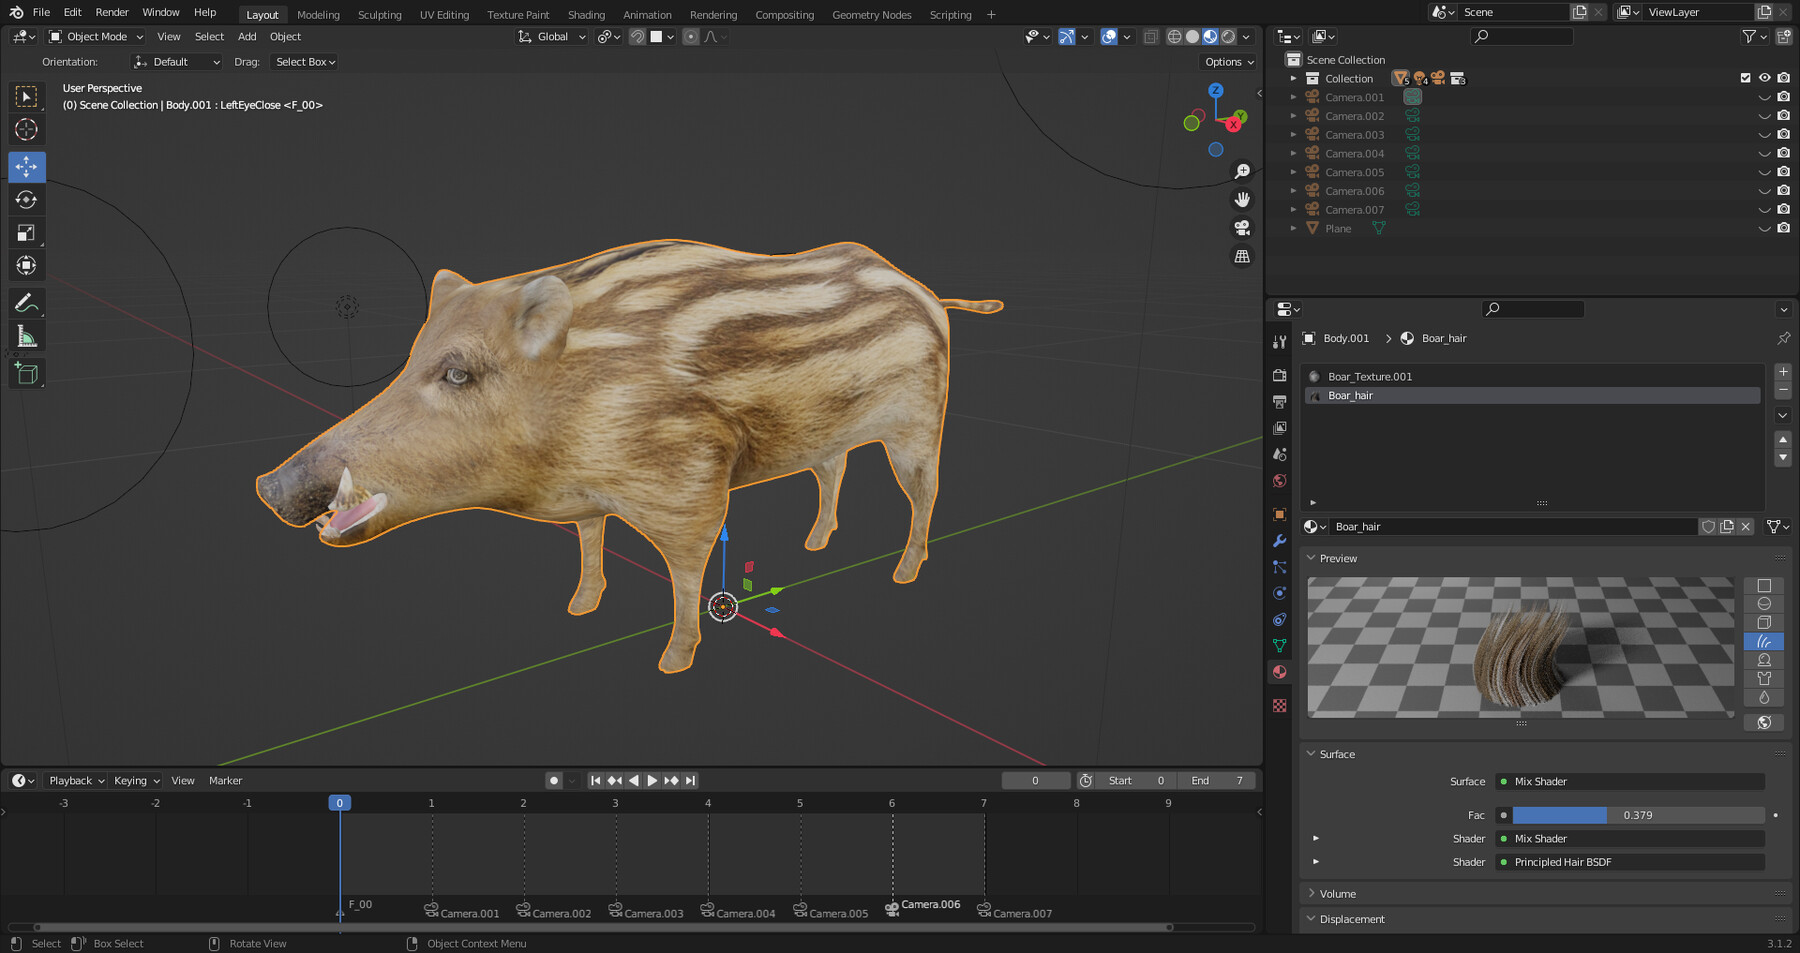Toggle visibility of Camera.003 in the outliner
The image size is (1800, 953).
(1764, 134)
